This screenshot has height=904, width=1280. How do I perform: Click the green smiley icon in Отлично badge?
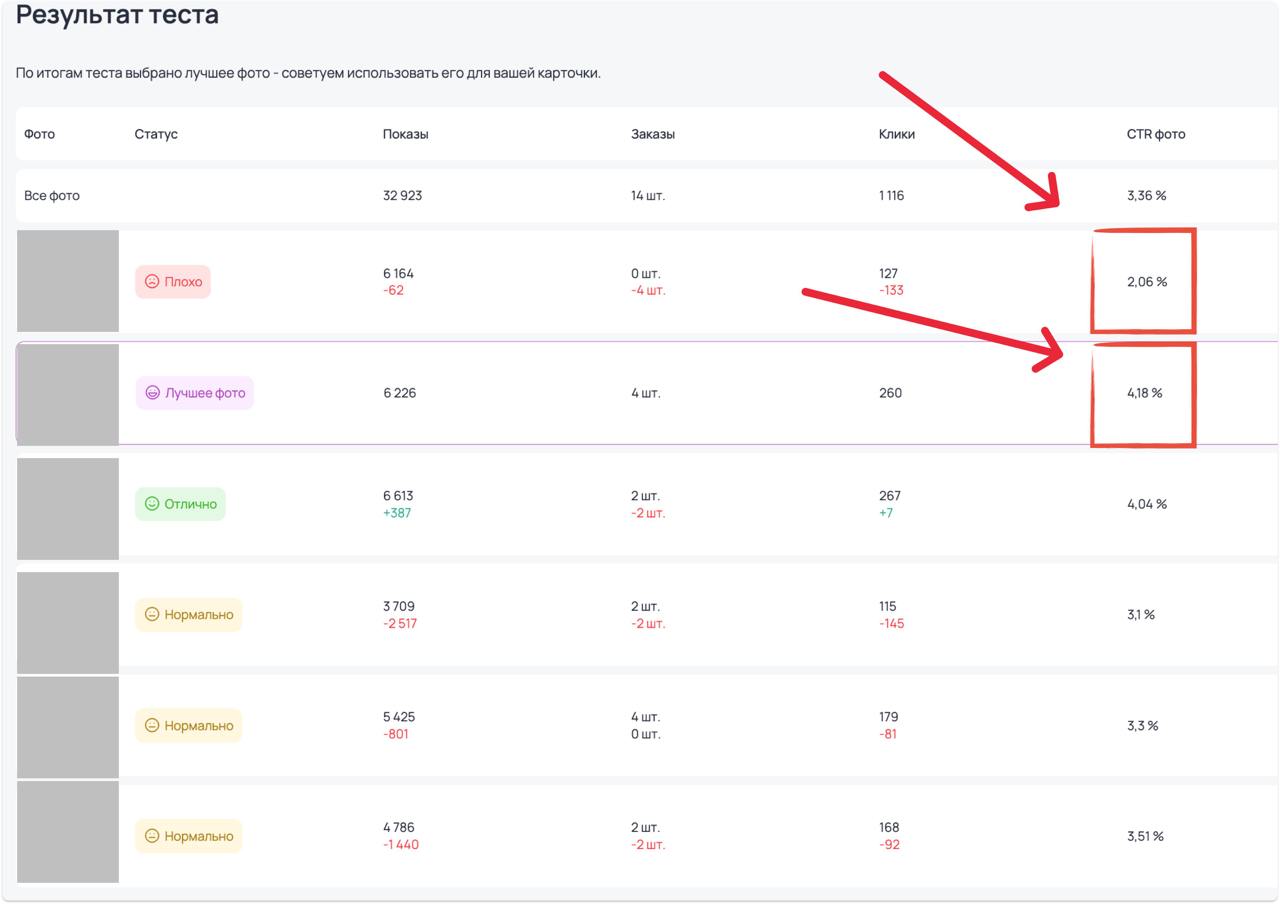[x=152, y=504]
